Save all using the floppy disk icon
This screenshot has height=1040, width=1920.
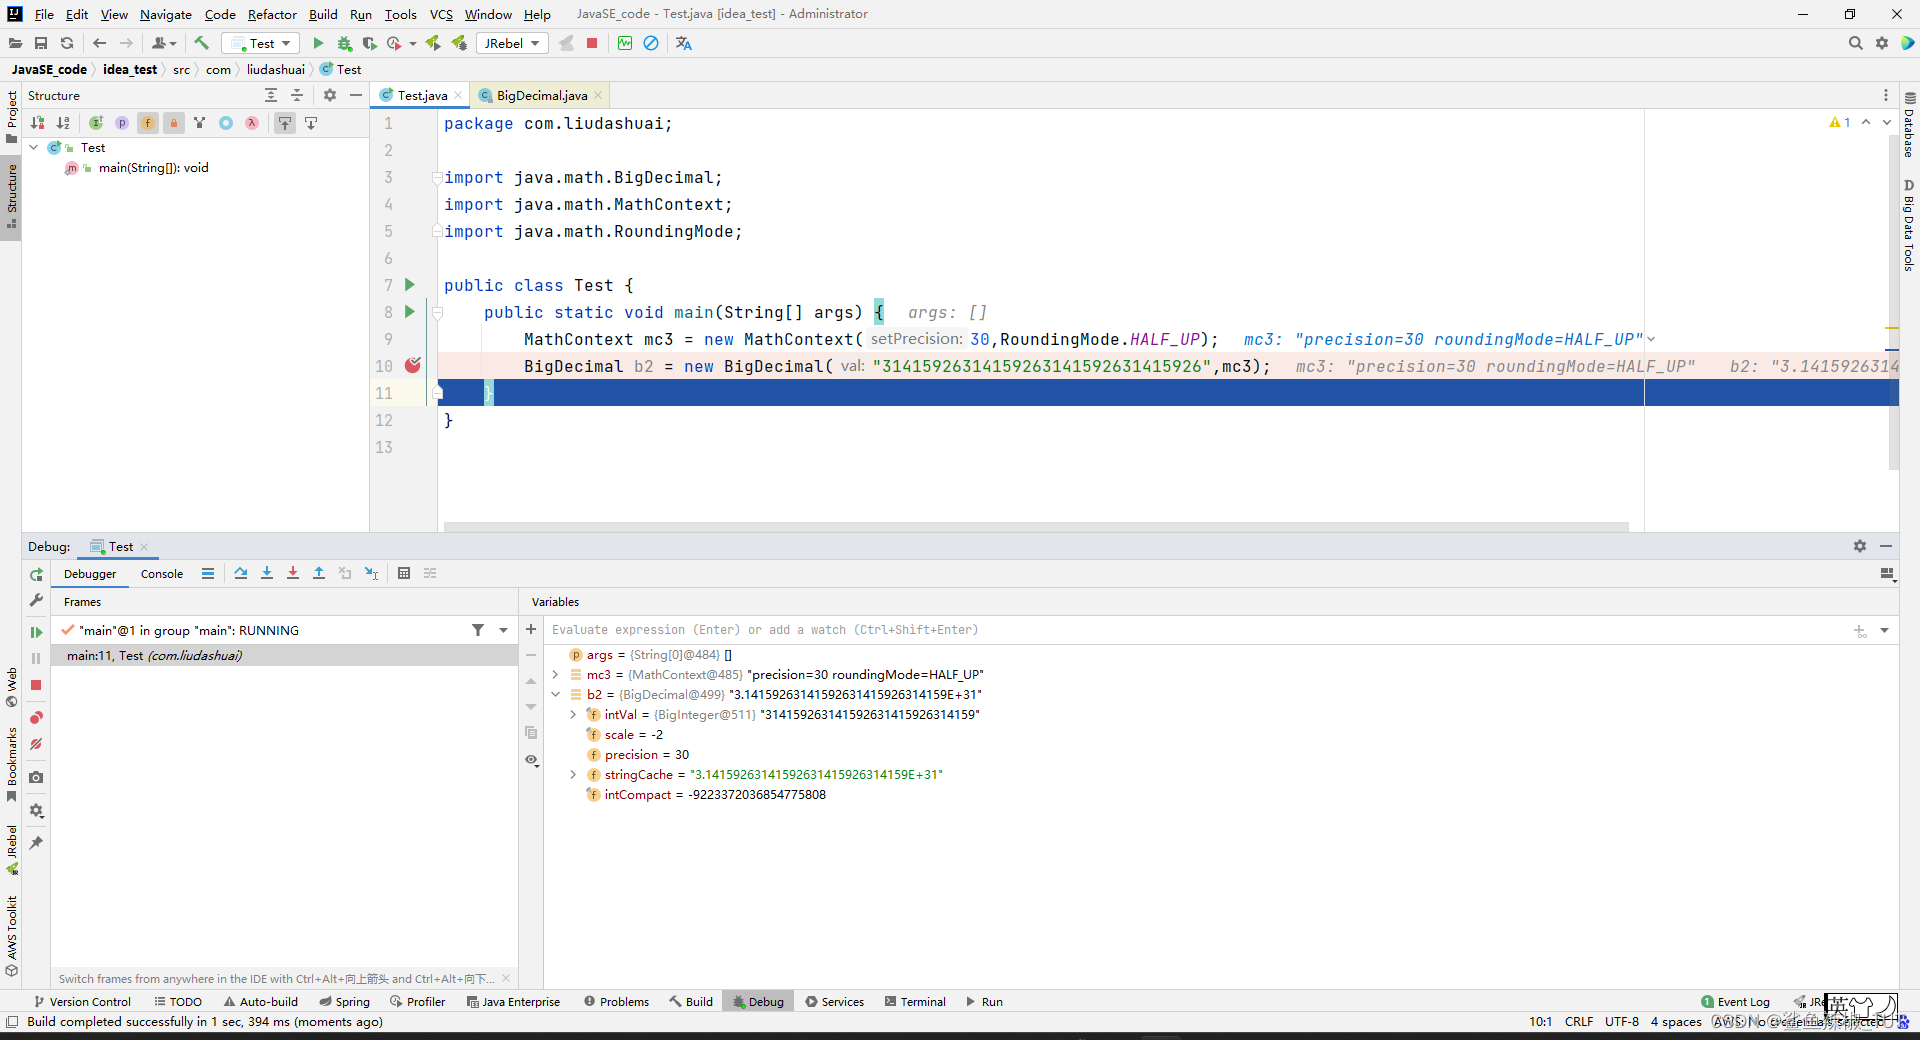click(x=41, y=43)
